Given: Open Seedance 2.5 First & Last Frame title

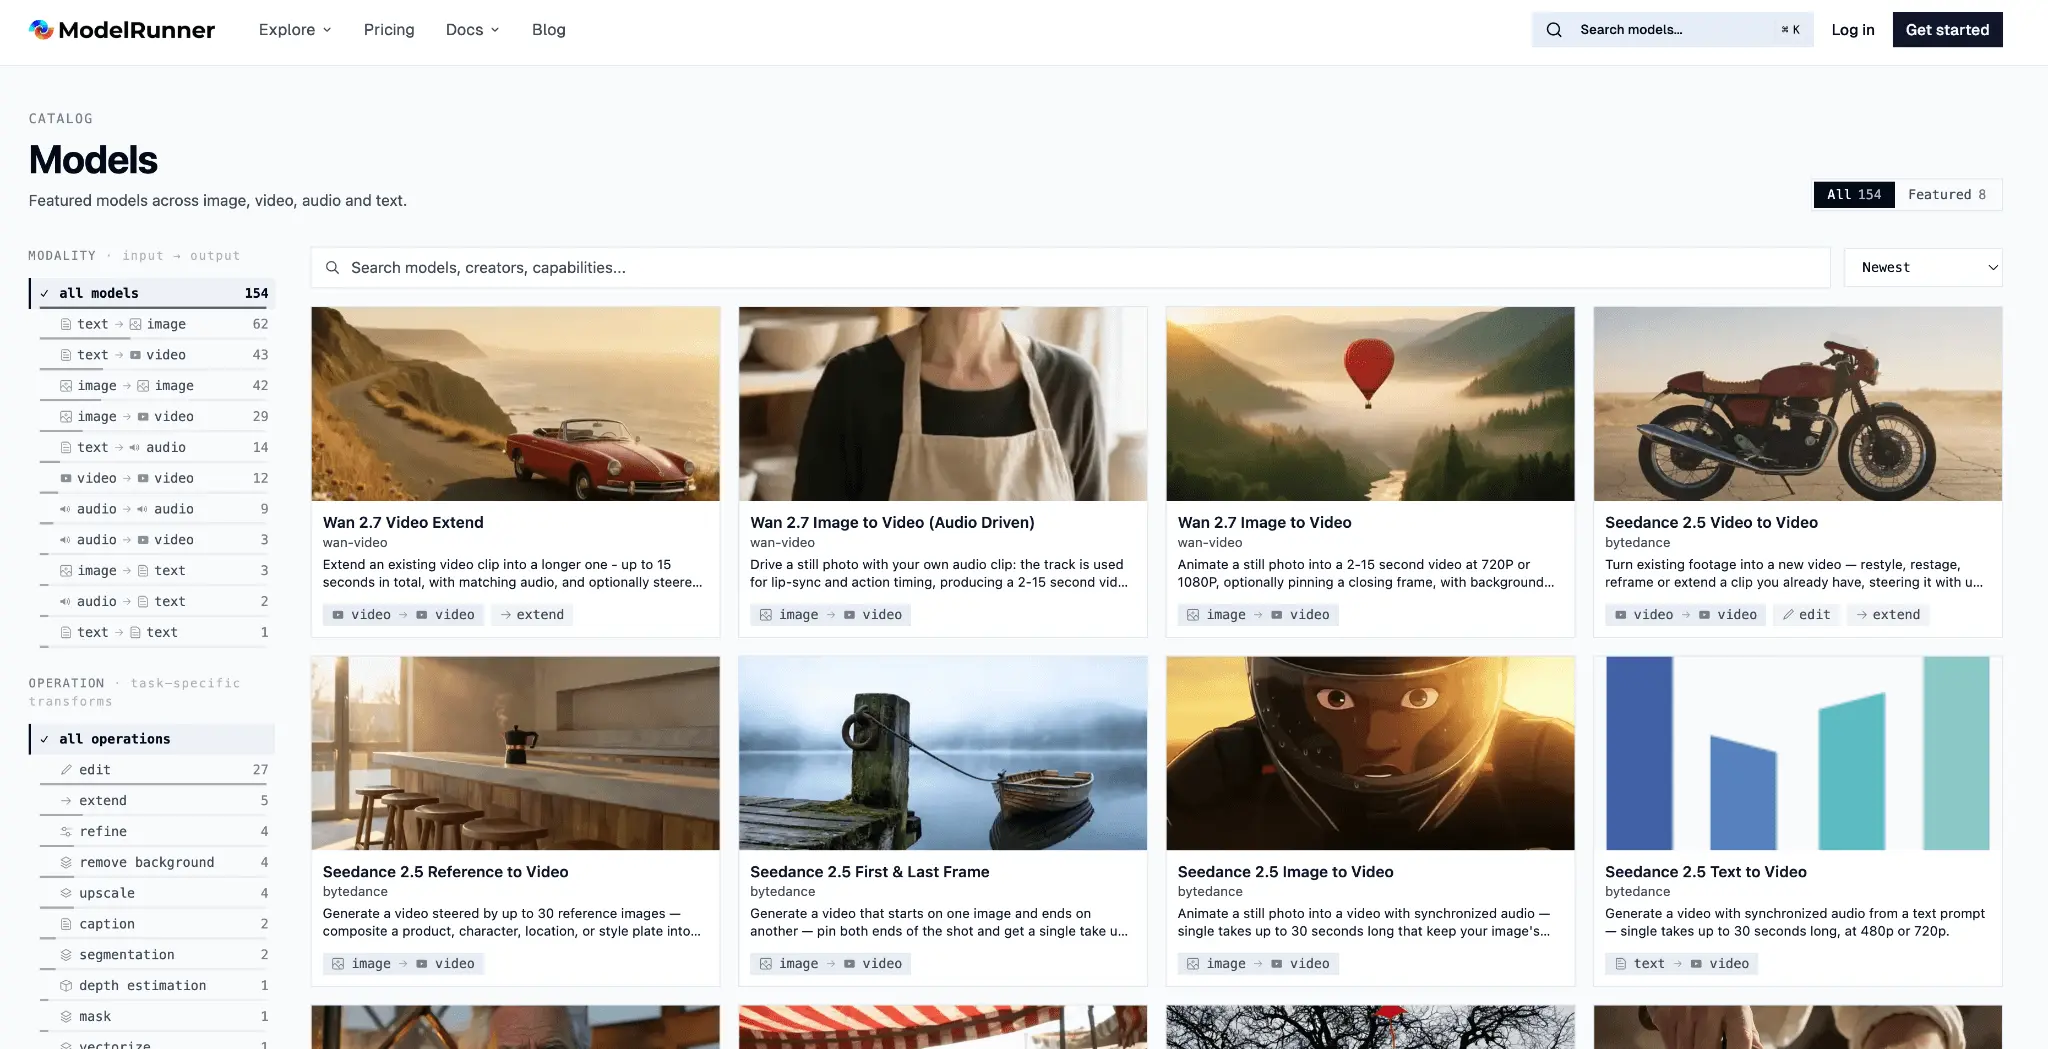Looking at the screenshot, I should coord(870,872).
